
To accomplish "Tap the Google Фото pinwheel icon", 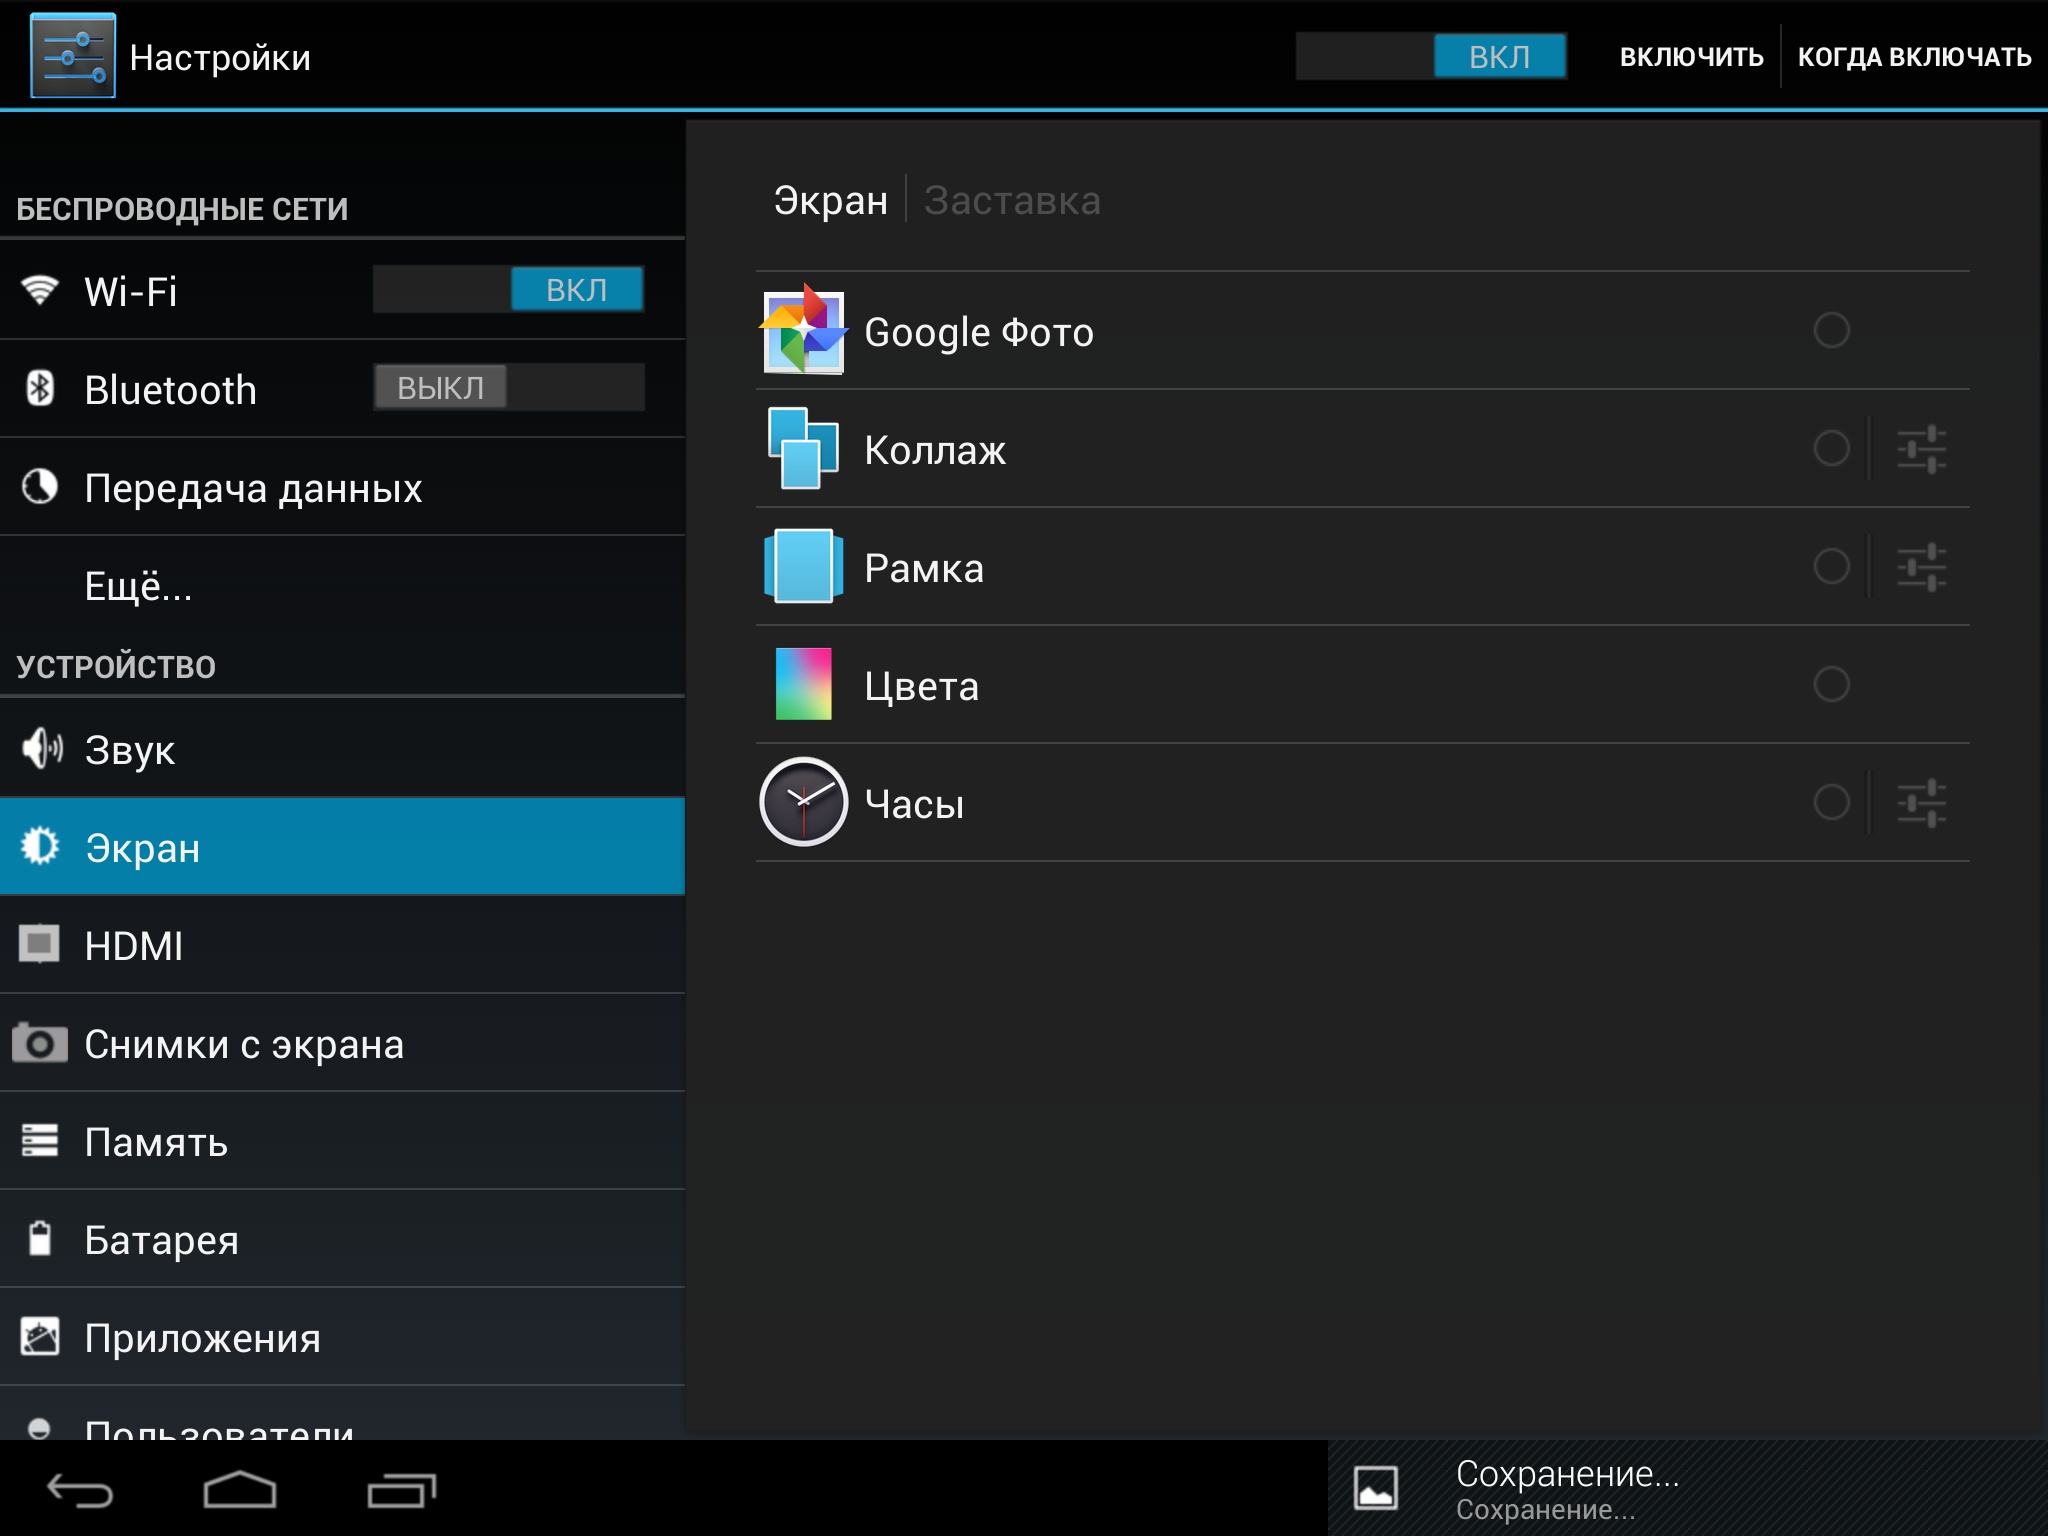I will pyautogui.click(x=803, y=330).
